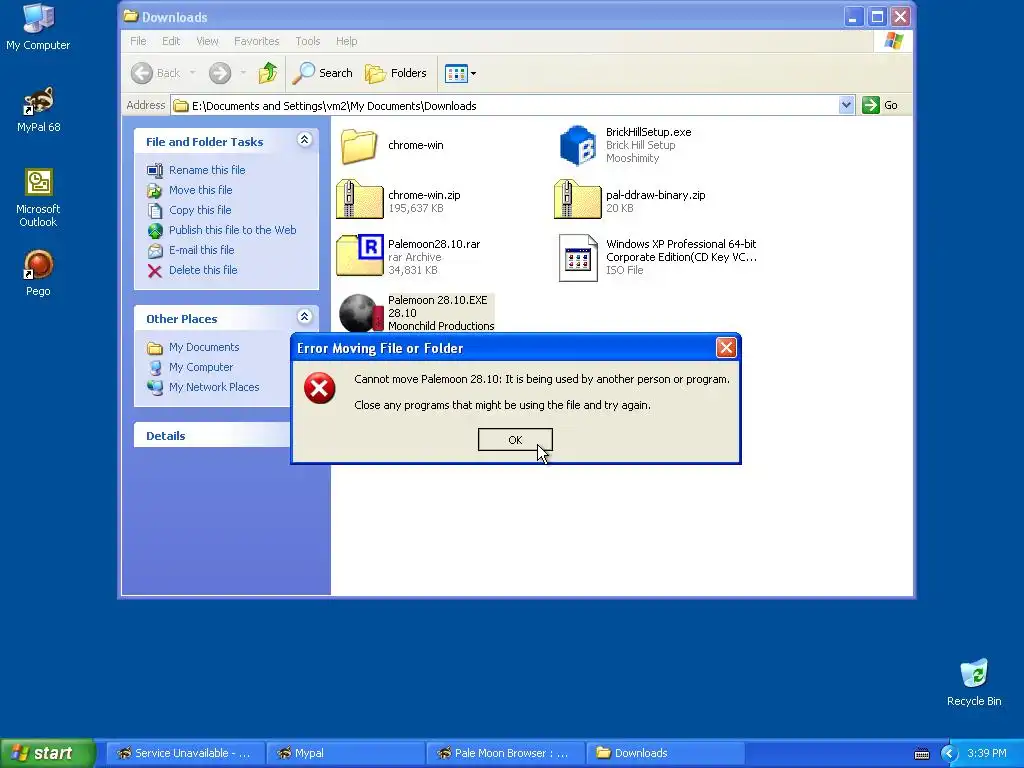This screenshot has width=1024, height=768.
Task: Click the 'chrome-win.zip' file name
Action: [424, 195]
